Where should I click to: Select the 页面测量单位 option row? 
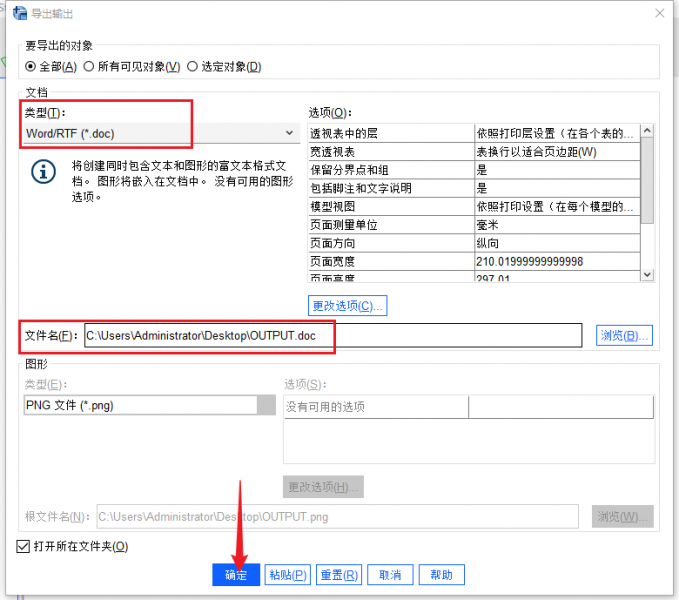[474, 225]
